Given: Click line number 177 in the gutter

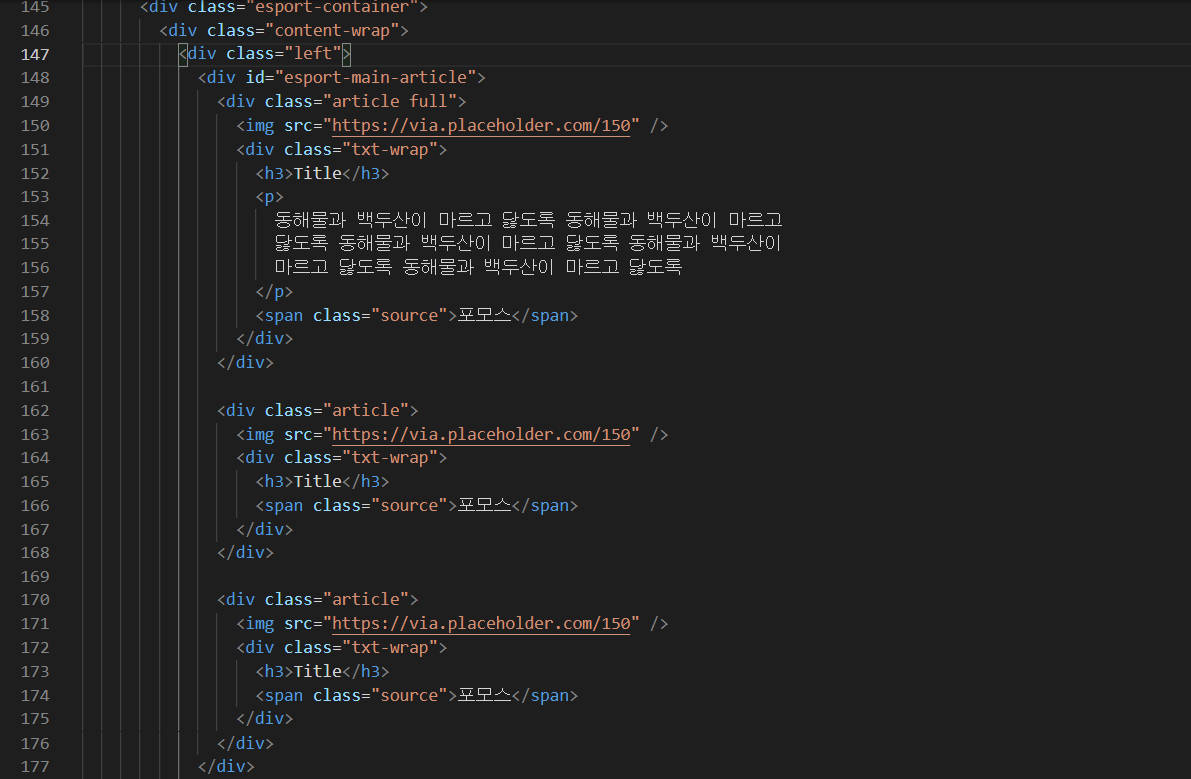Looking at the screenshot, I should click(x=35, y=766).
